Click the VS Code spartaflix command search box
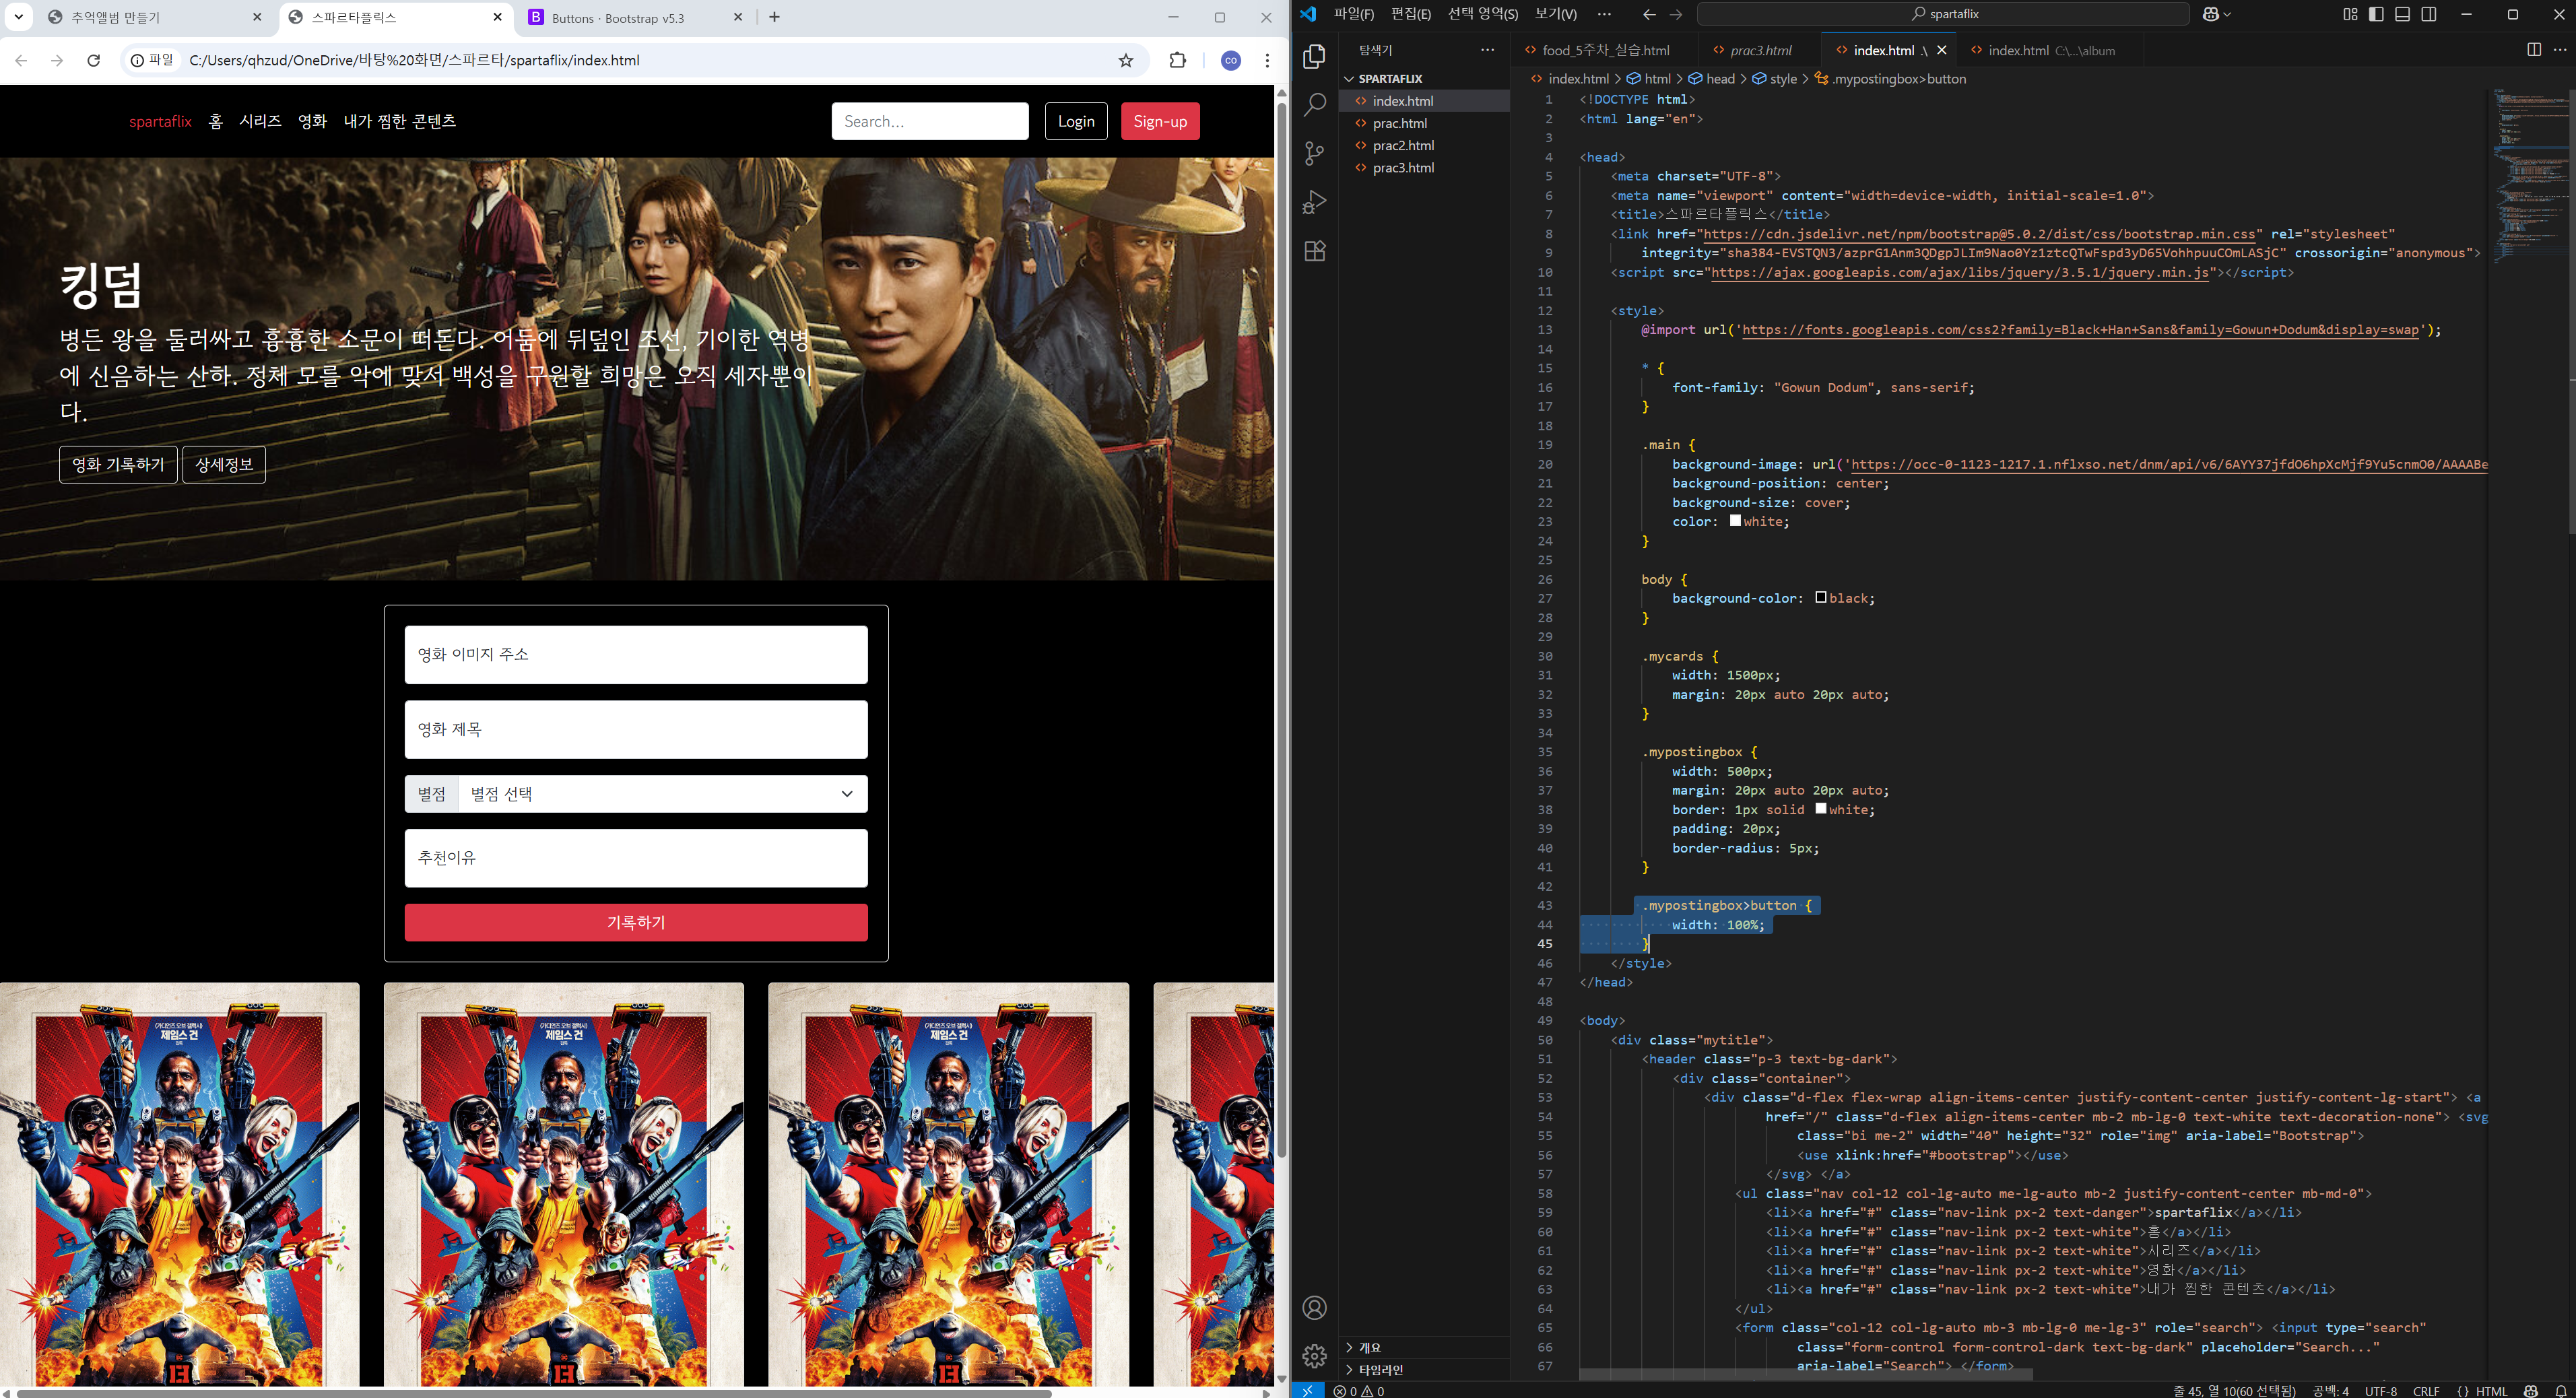Screen dimensions: 2576x1398 point(1944,14)
